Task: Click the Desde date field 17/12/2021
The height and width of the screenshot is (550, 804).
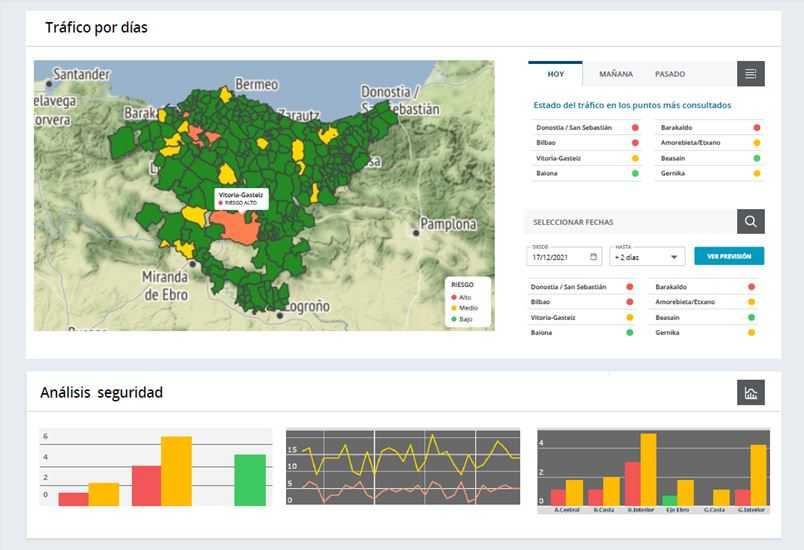Action: pos(565,256)
